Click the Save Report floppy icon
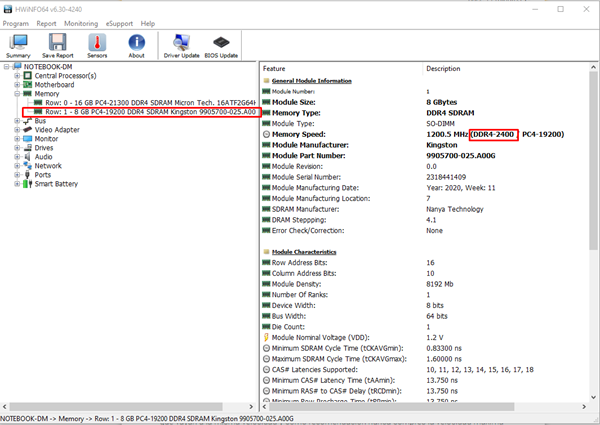 (57, 45)
